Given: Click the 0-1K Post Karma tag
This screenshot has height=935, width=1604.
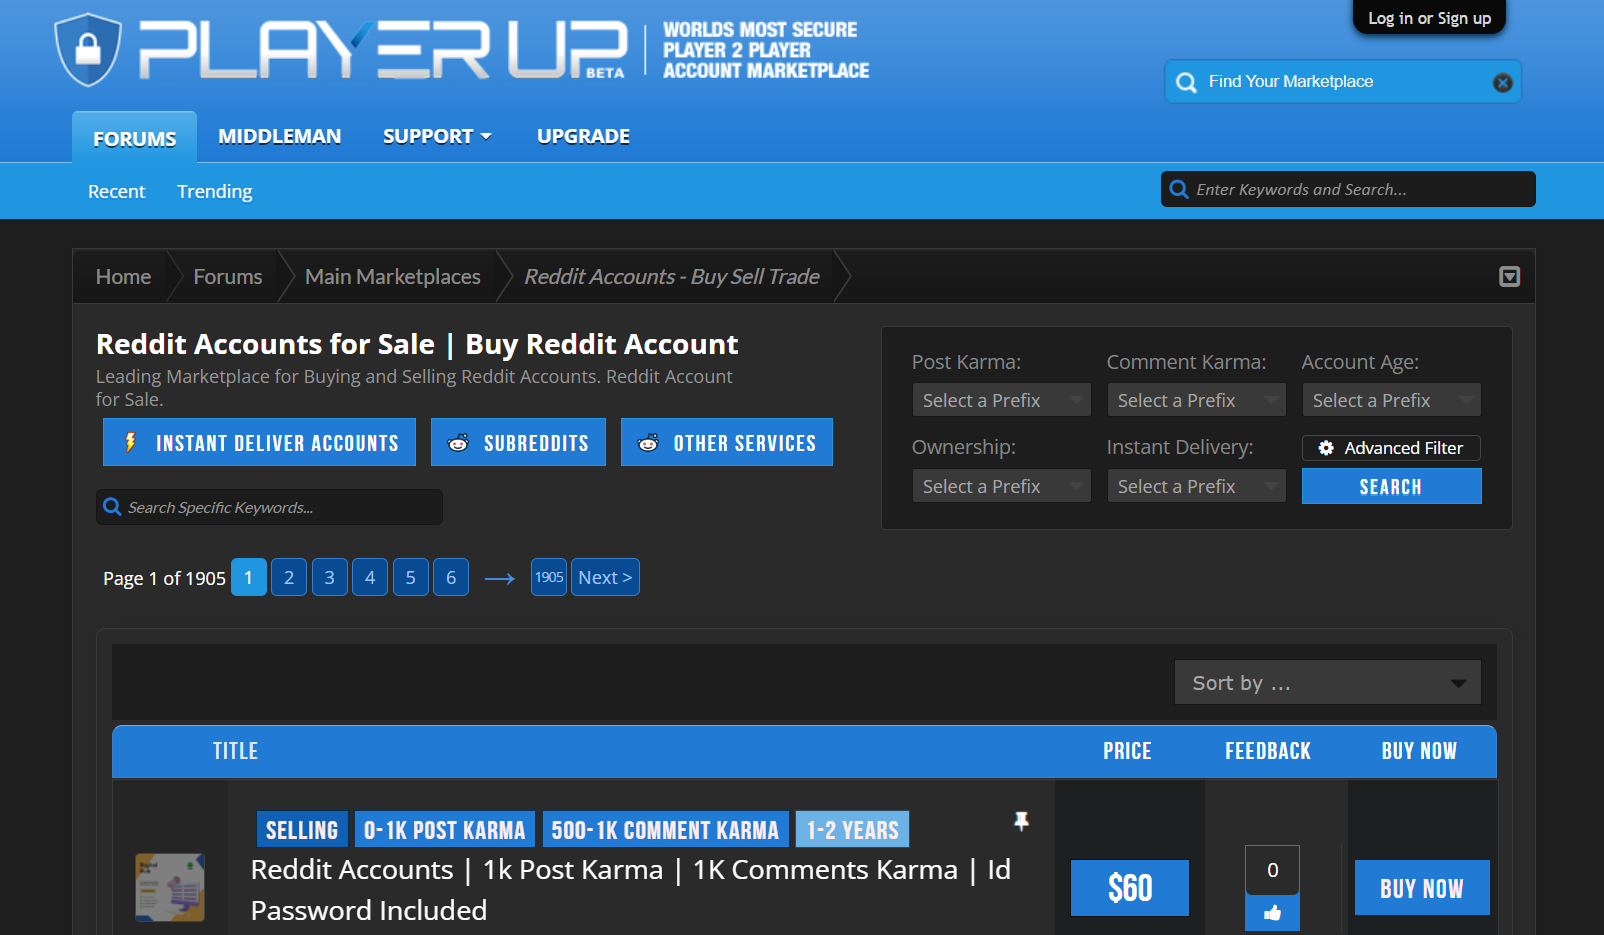Looking at the screenshot, I should 444,830.
